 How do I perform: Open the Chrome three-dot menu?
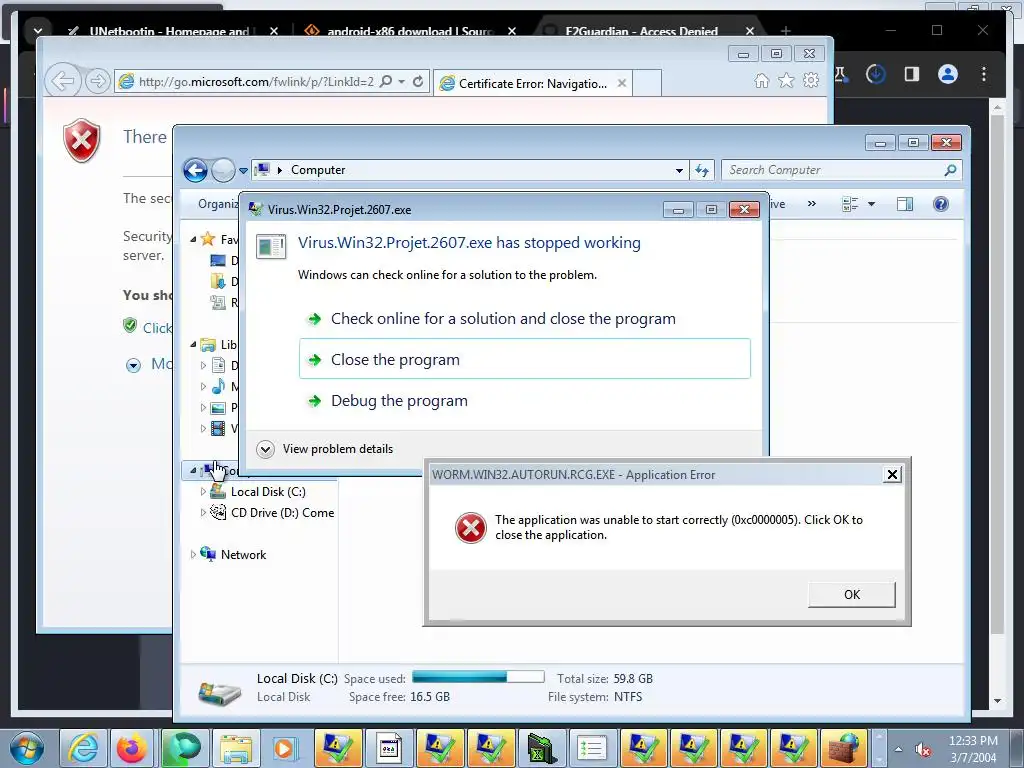point(984,74)
